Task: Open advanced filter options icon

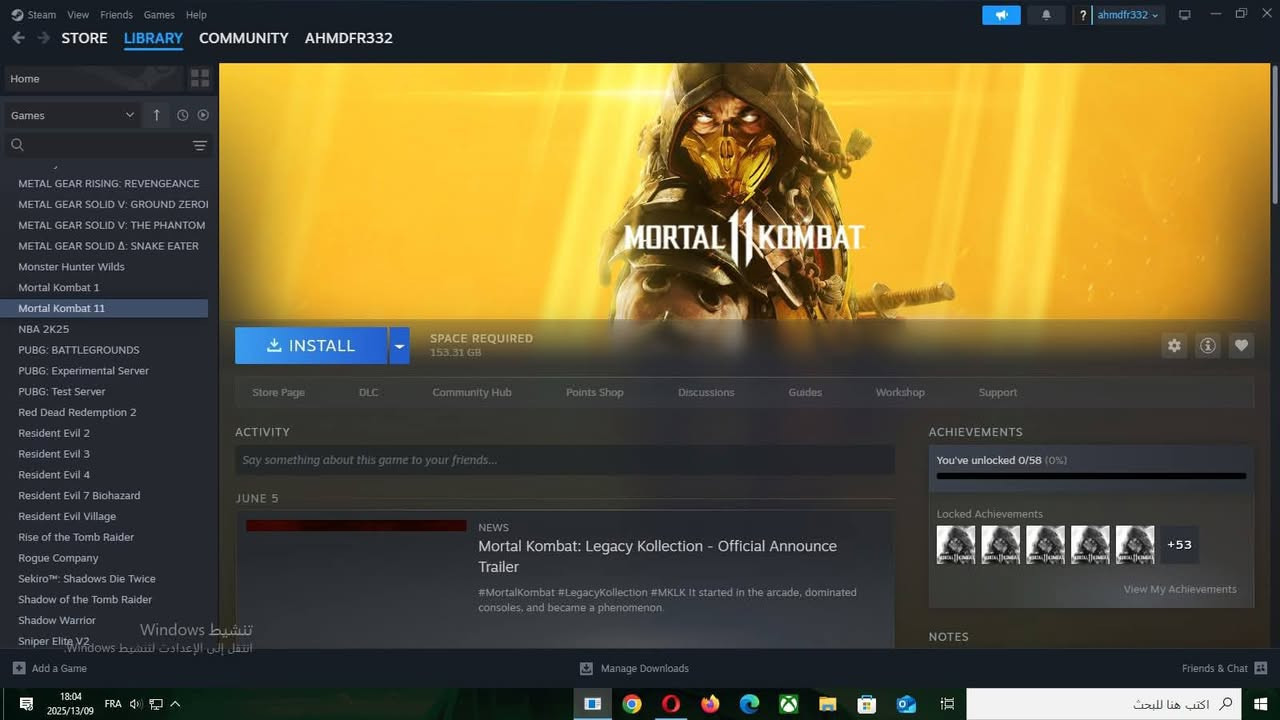Action: tap(200, 146)
